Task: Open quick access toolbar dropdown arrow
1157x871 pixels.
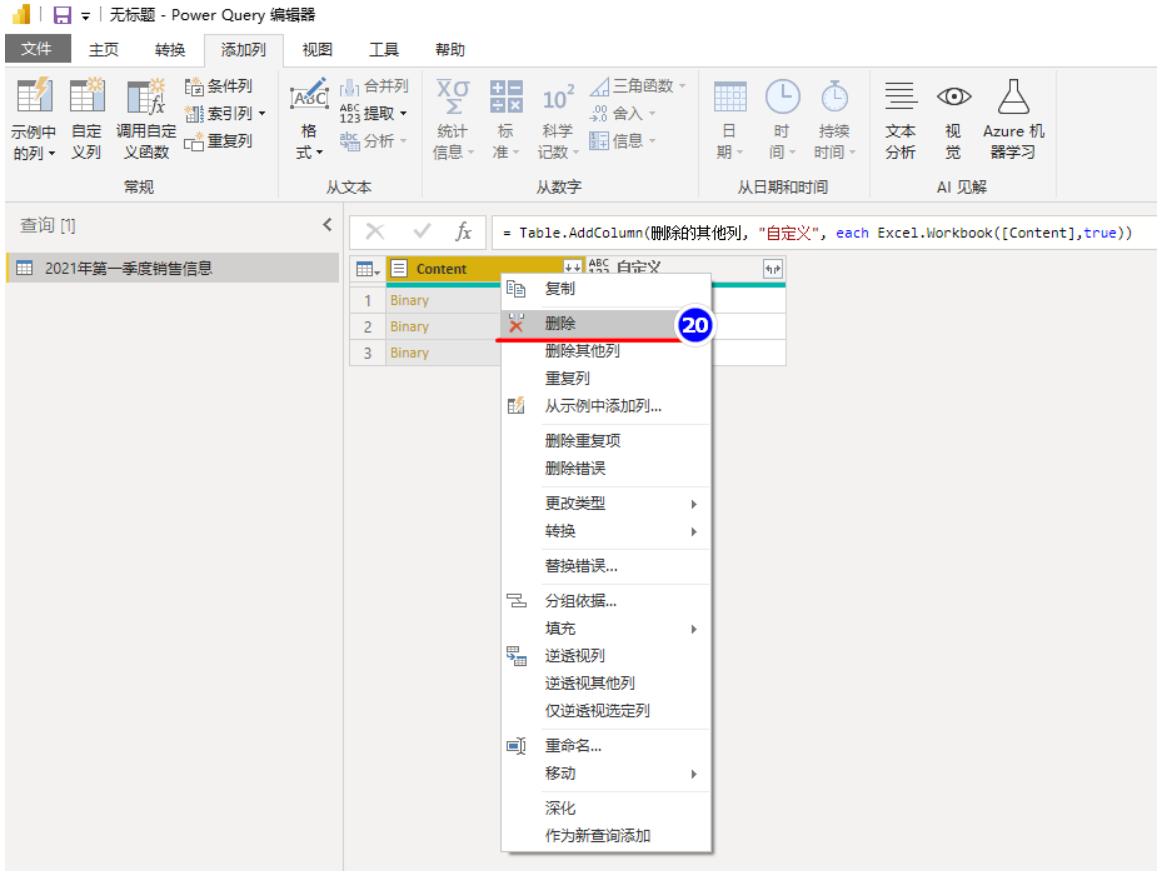Action: tap(86, 16)
